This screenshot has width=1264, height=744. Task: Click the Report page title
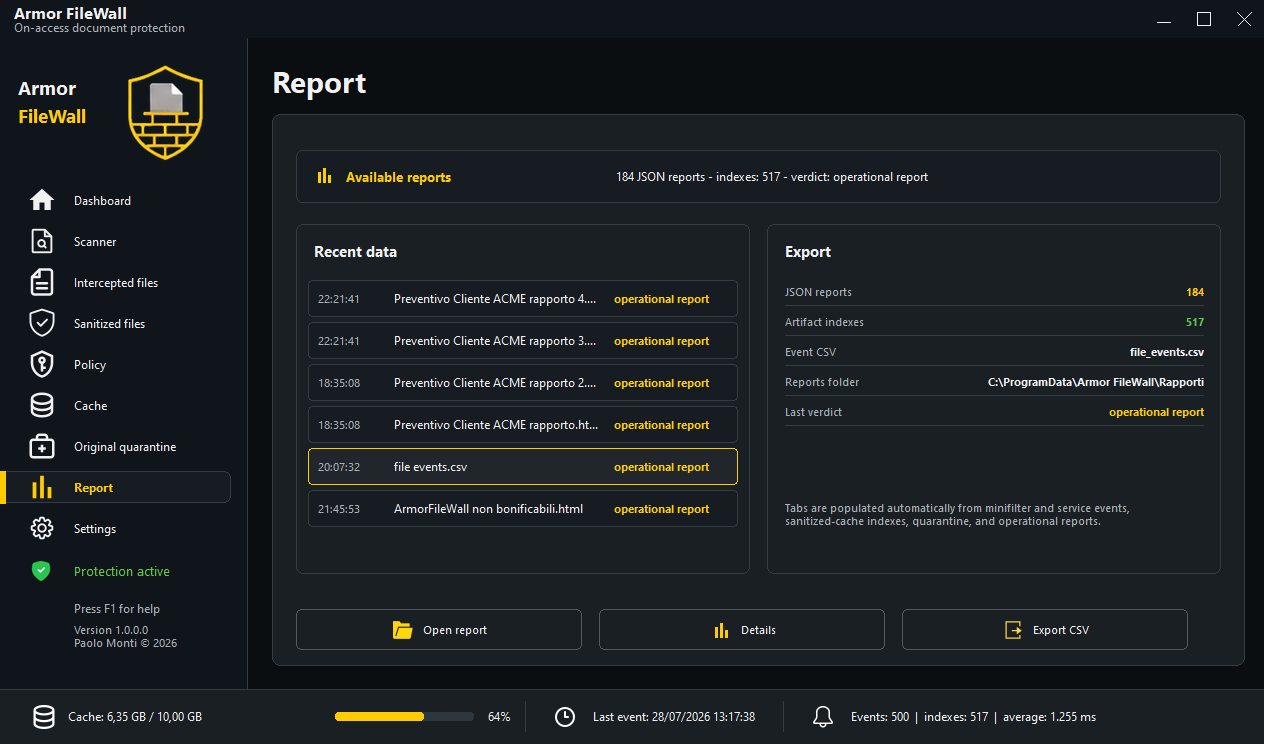(x=320, y=83)
